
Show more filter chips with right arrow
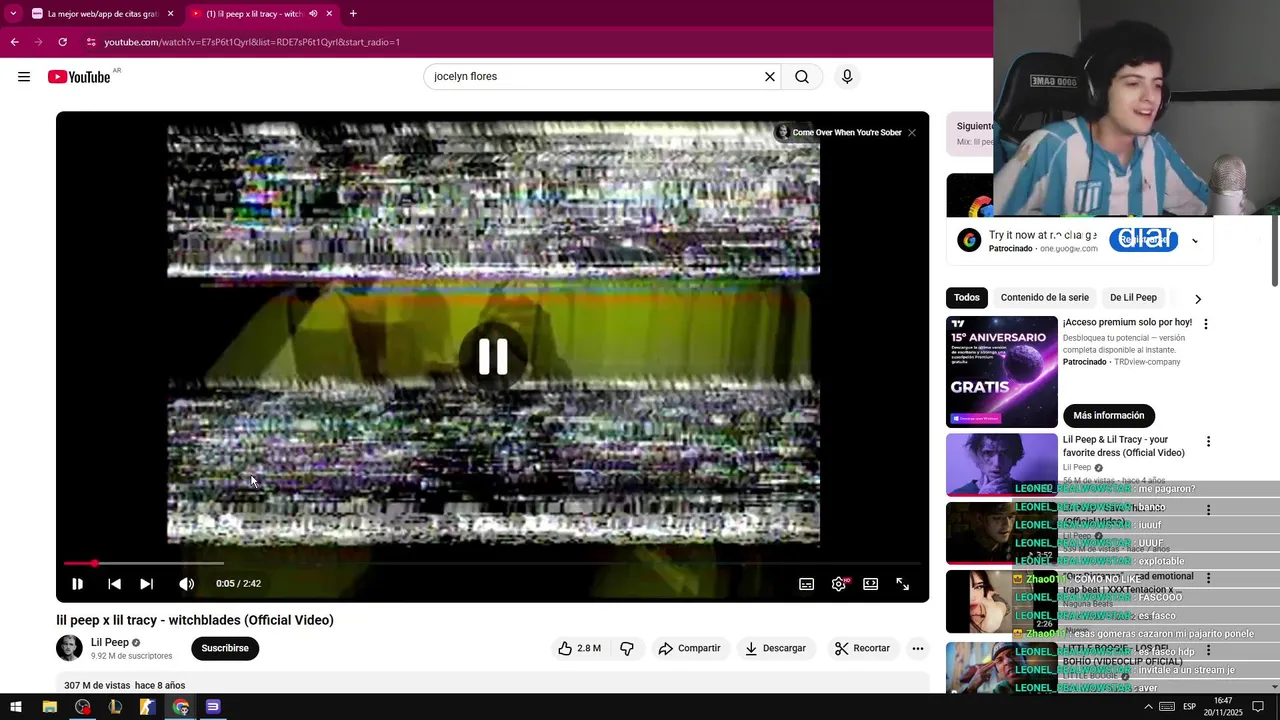coord(1198,298)
